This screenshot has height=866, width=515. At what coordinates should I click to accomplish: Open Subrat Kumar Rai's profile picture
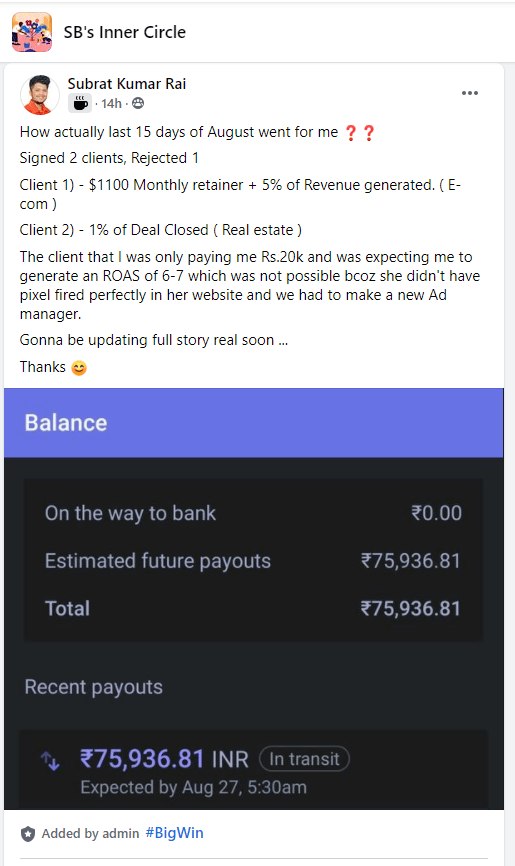tap(40, 95)
